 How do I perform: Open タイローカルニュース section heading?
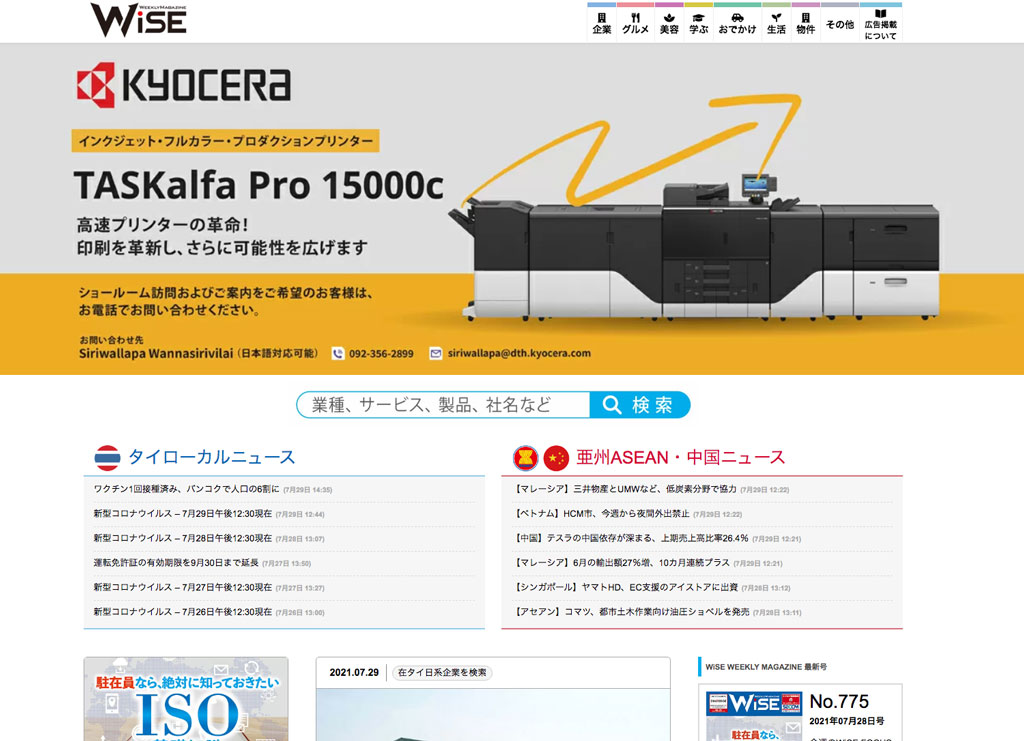(x=211, y=458)
